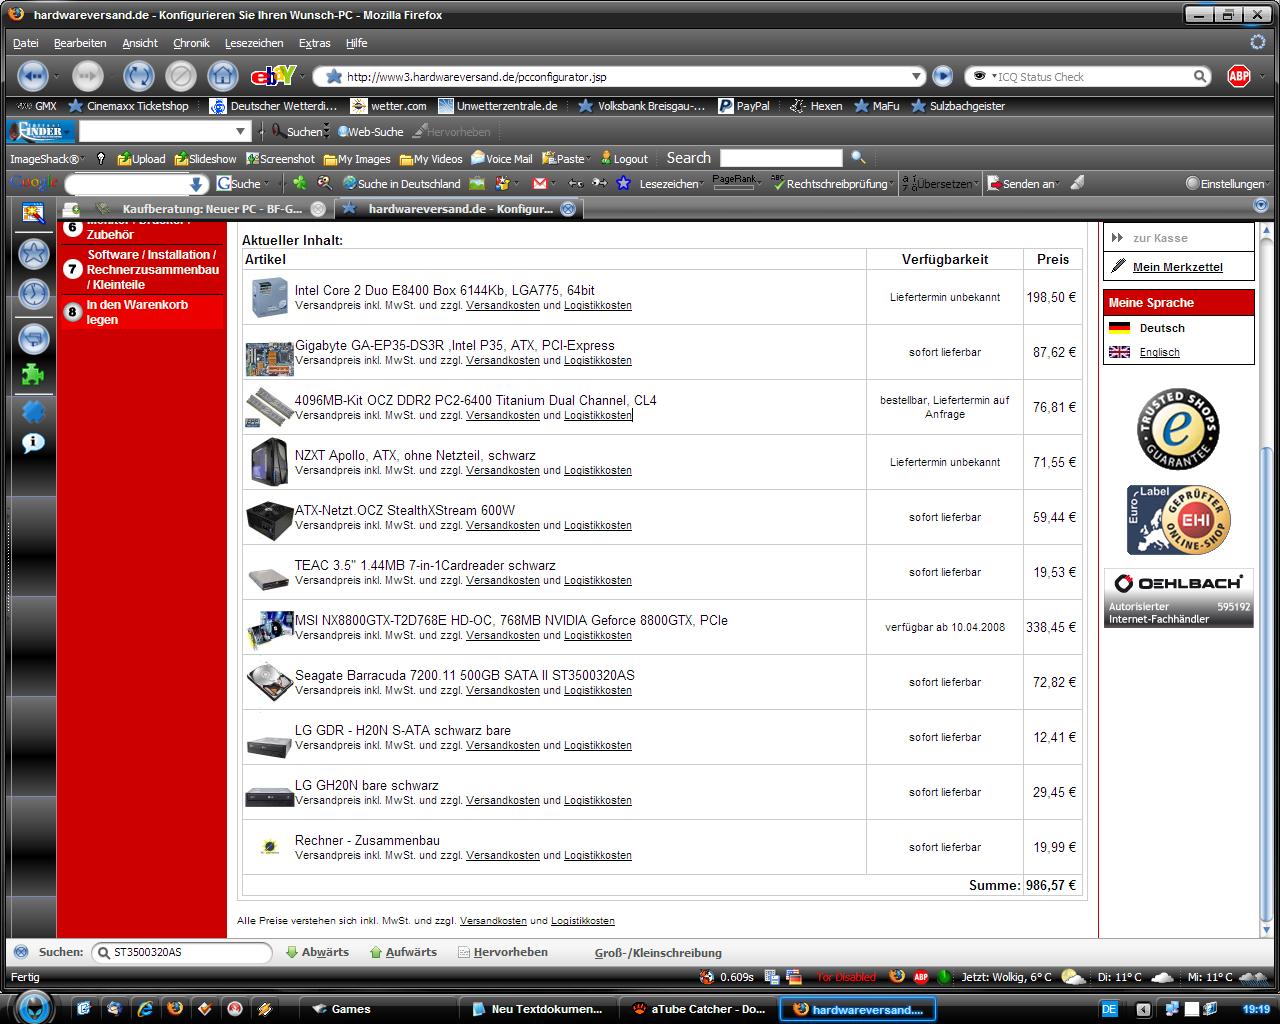Open the Extras menu
Viewport: 1280px width, 1024px height.
click(314, 43)
